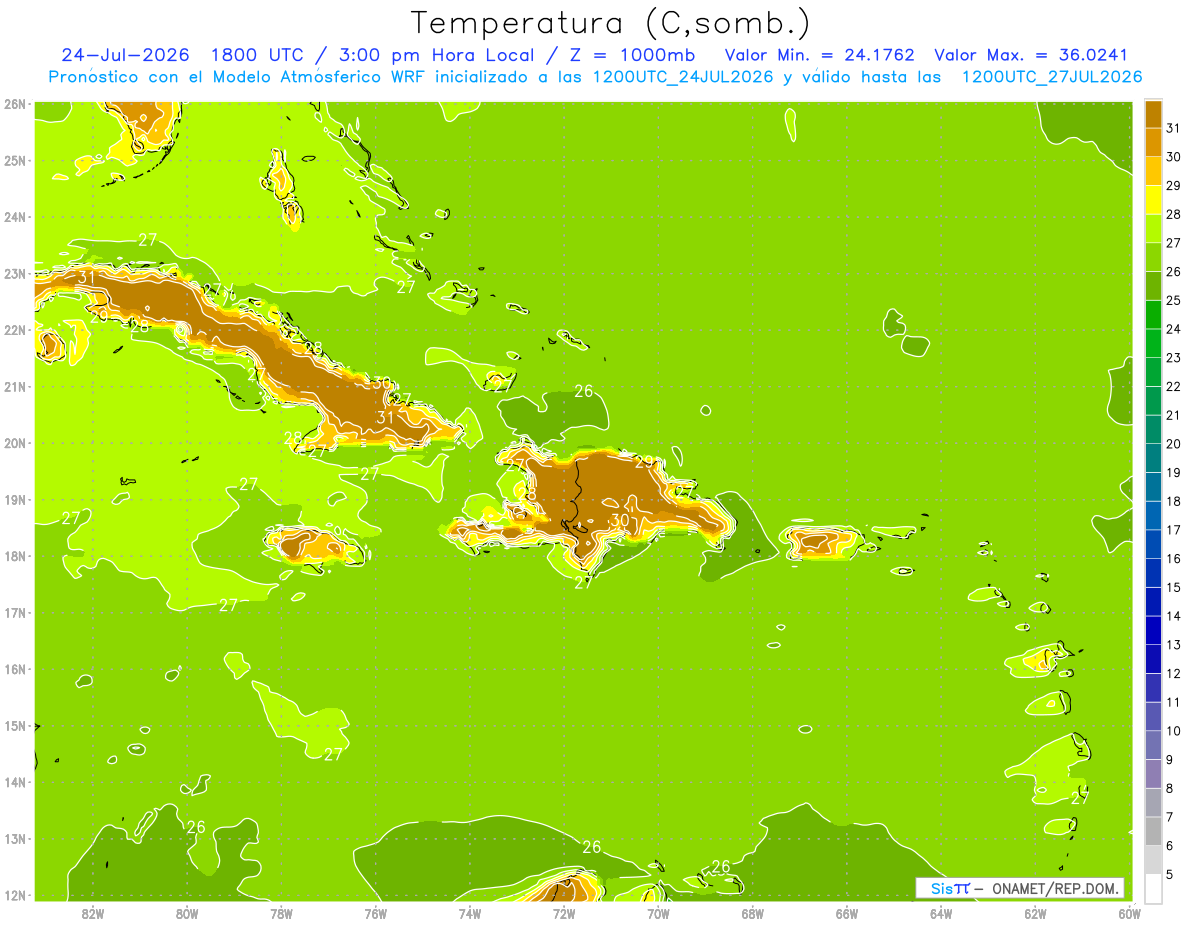This screenshot has height=927, width=1200.
Task: Click the "16N" latitude axis label
Action: point(15,669)
